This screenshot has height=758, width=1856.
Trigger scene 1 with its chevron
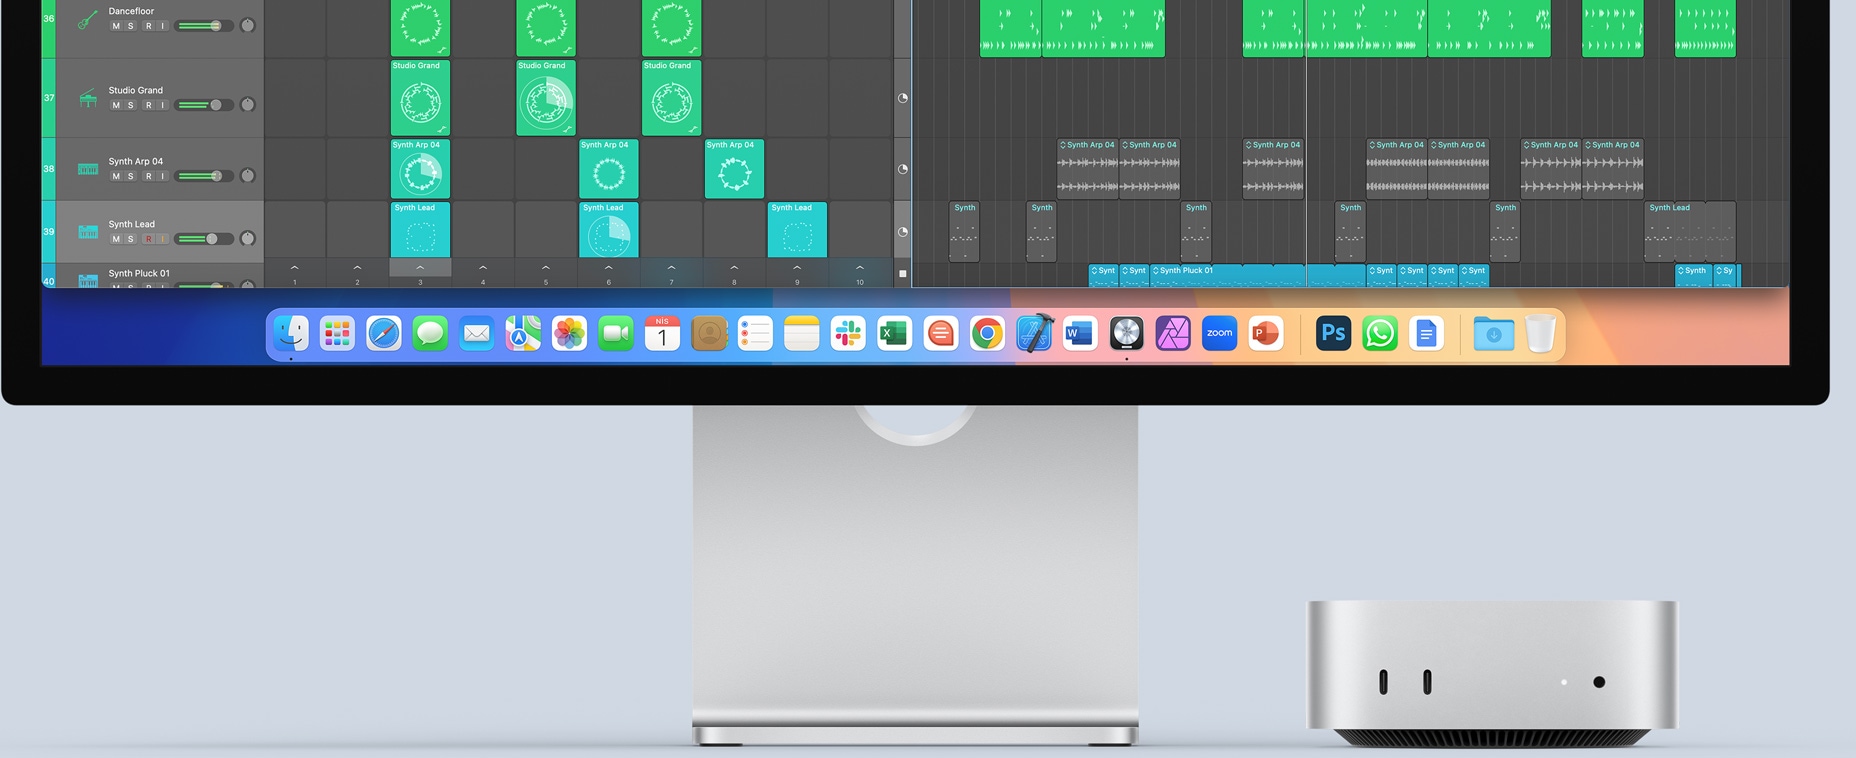pos(294,268)
